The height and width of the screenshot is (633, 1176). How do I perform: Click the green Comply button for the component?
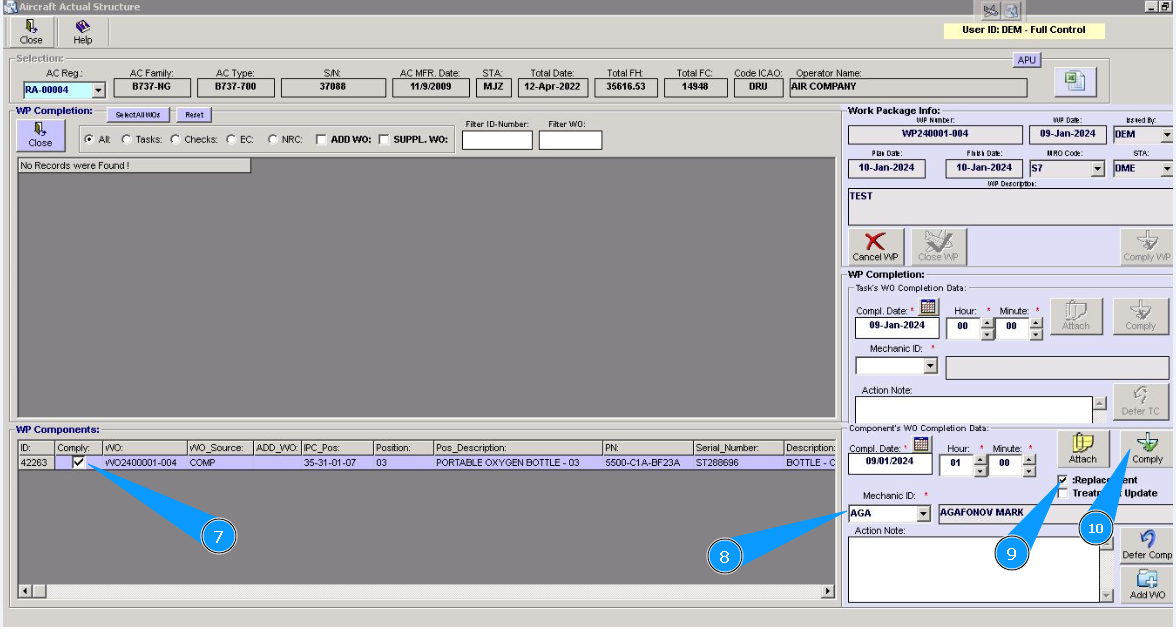point(1146,449)
